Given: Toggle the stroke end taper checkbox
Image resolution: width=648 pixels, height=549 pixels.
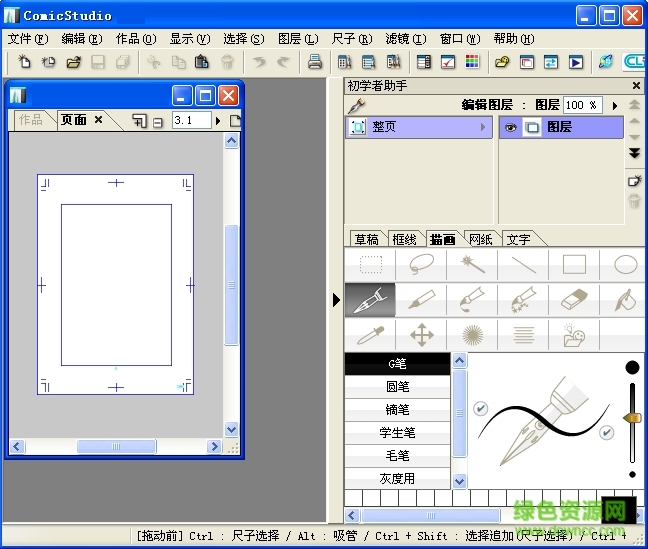Looking at the screenshot, I should point(606,432).
